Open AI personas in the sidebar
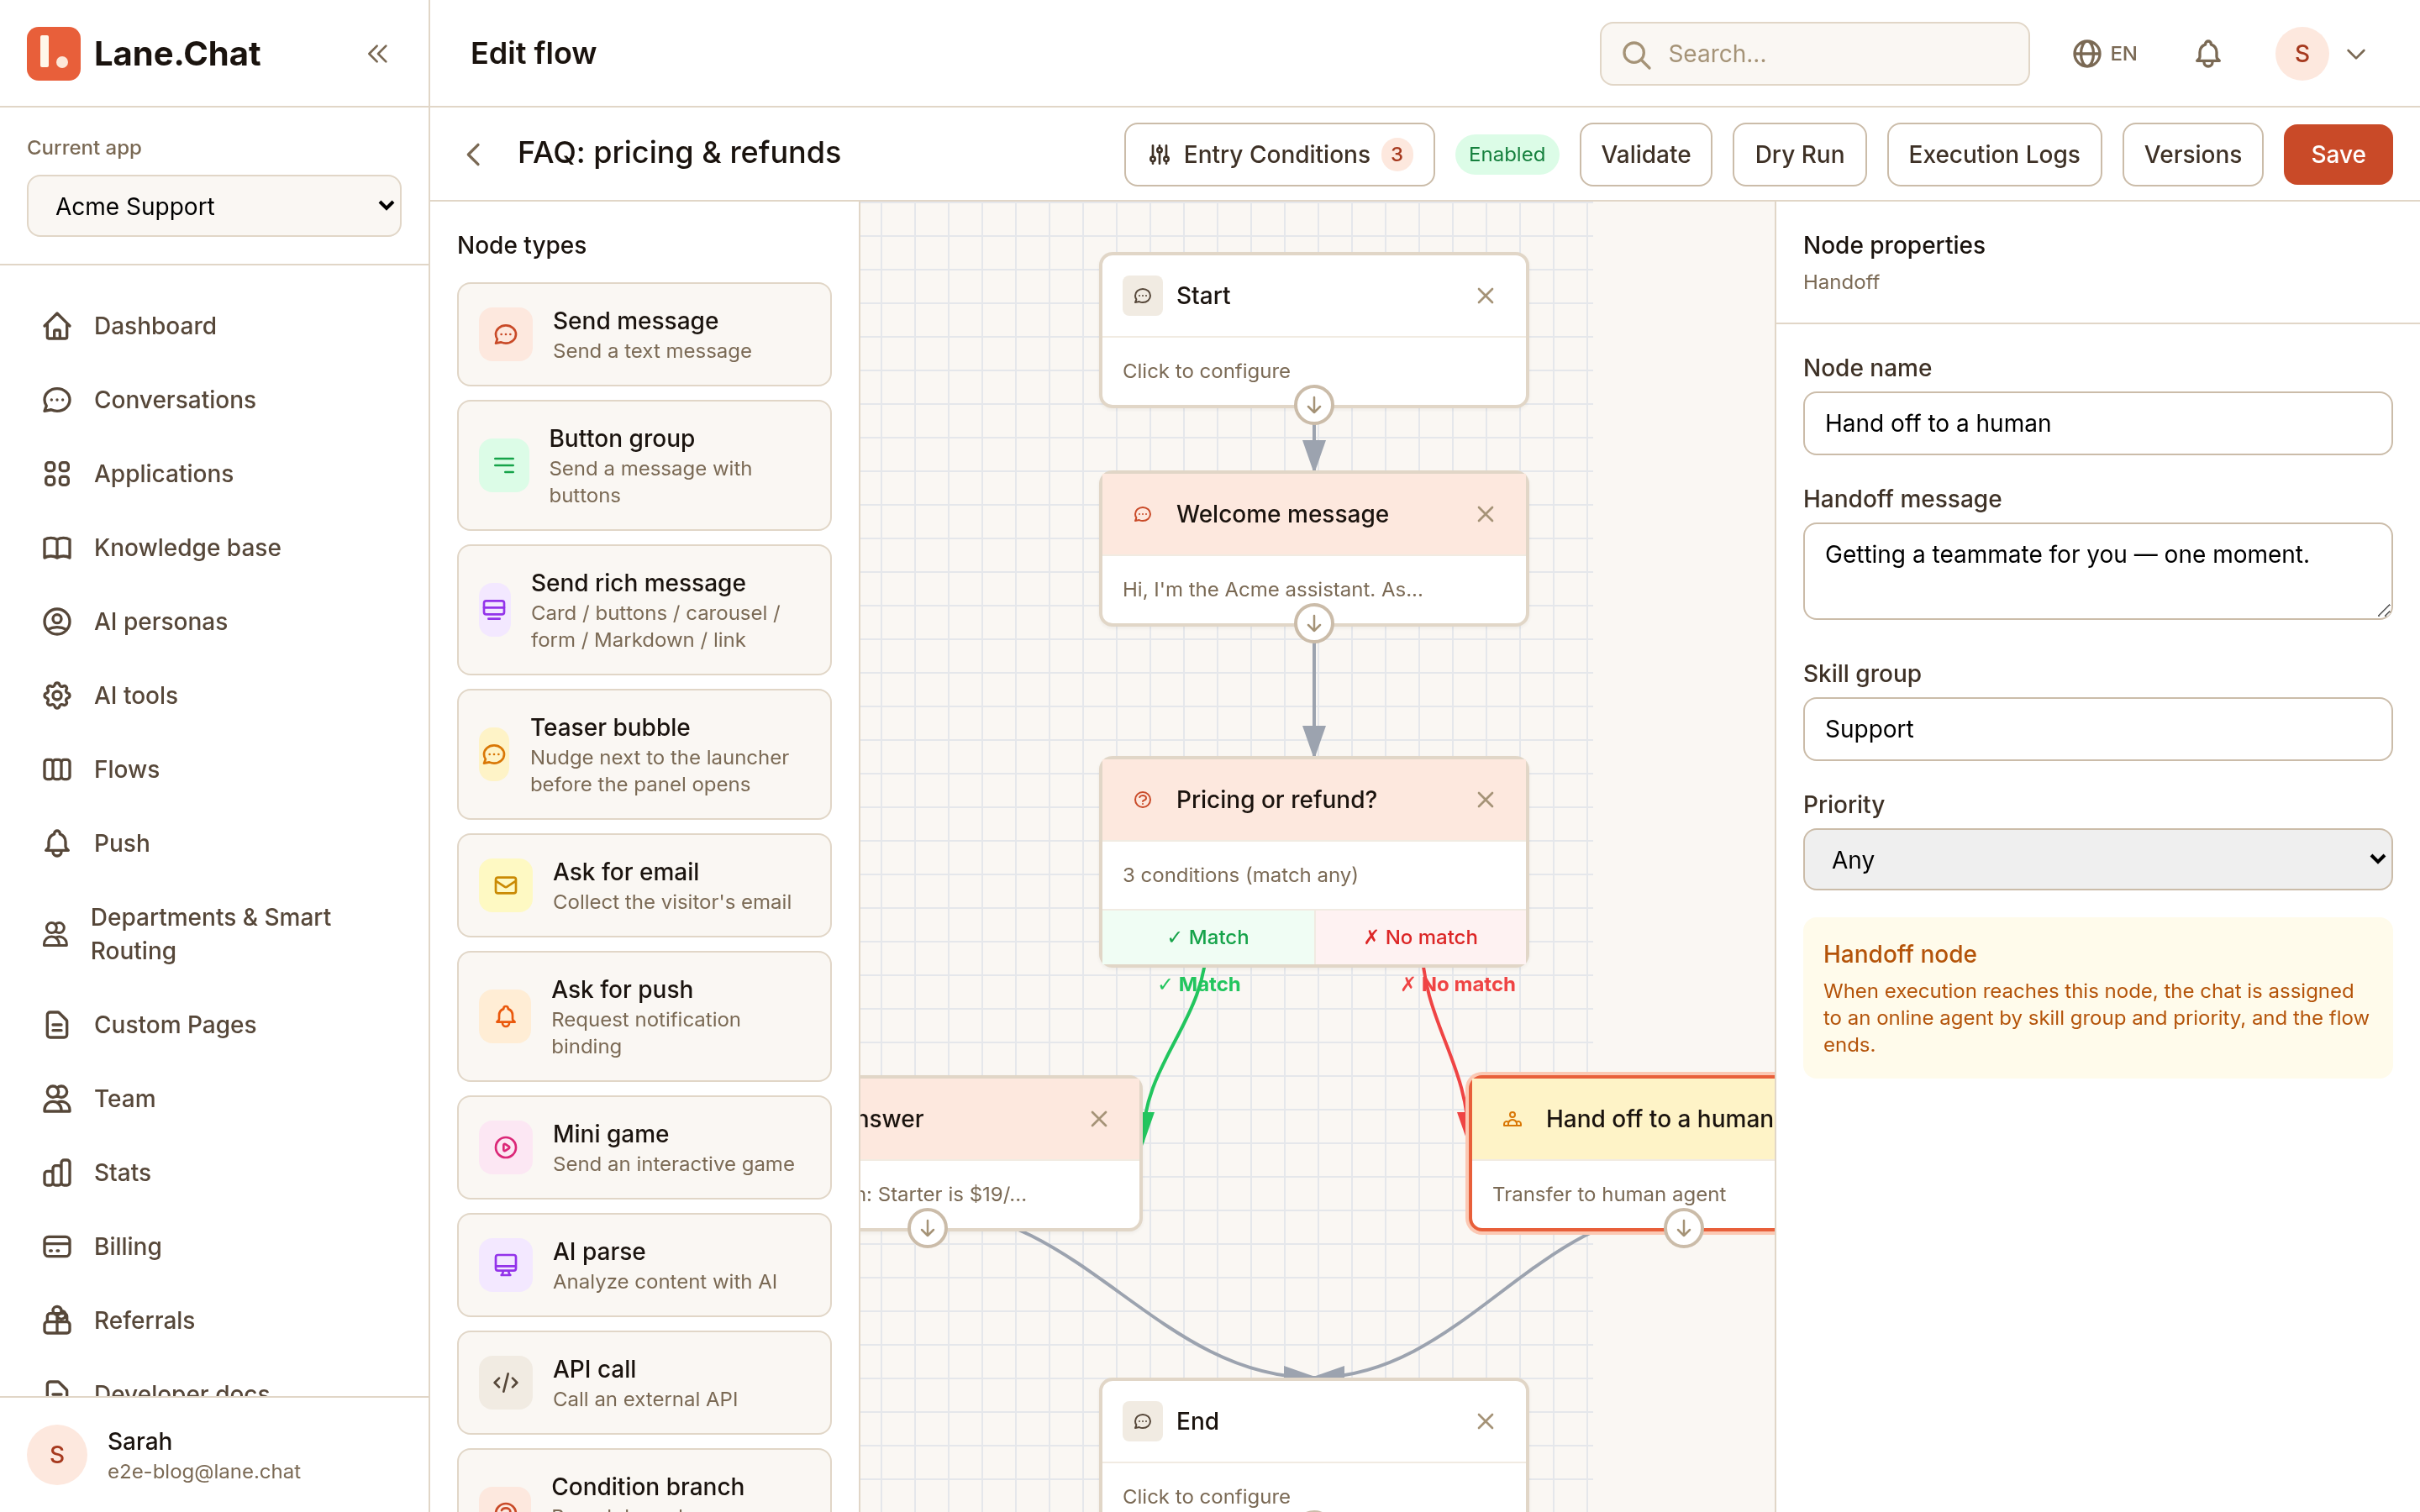2420x1512 pixels. (215, 622)
